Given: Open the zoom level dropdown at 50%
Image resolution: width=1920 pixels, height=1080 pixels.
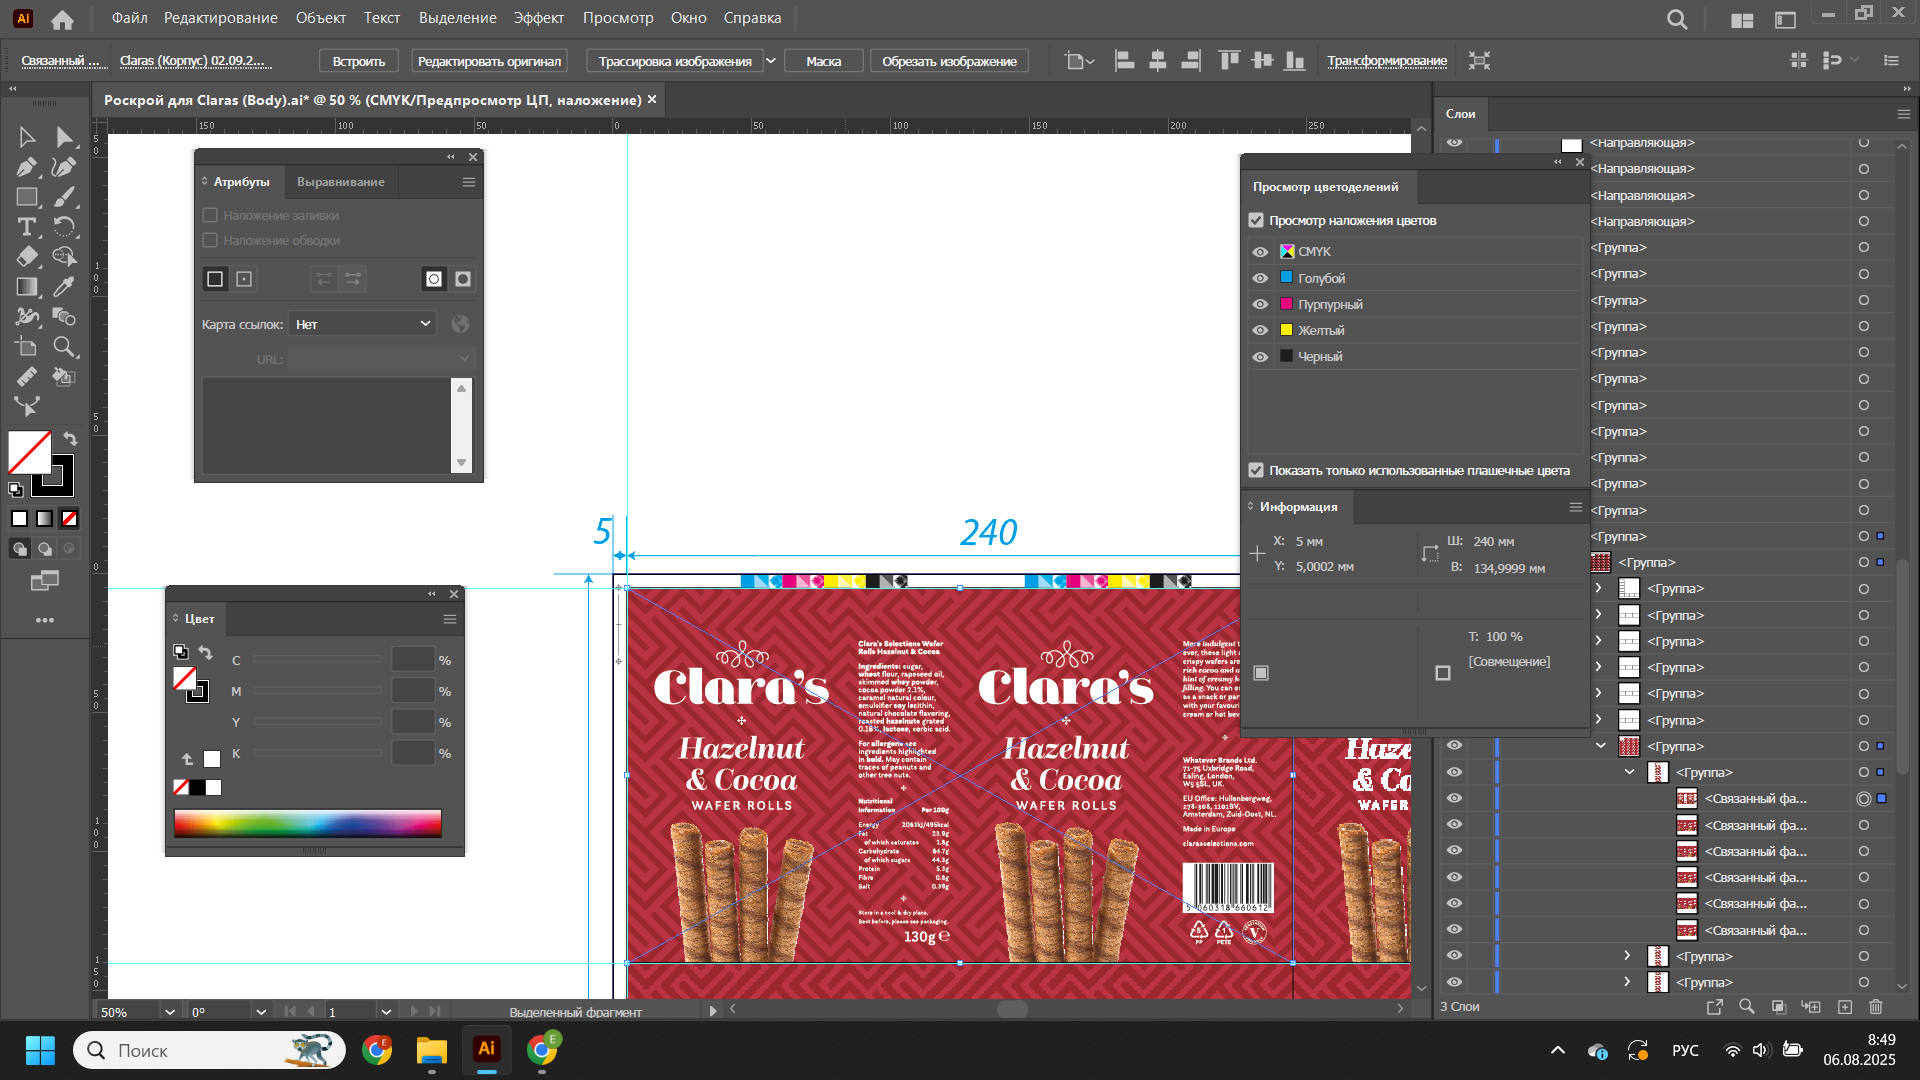Looking at the screenshot, I should 169,1012.
